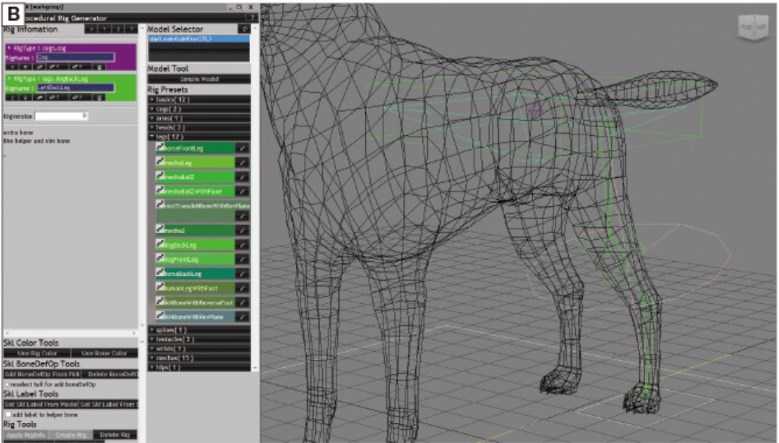Screen dimensions: 779x443
Task: Click link icon of the horseFrontLeg preset
Action: point(160,147)
